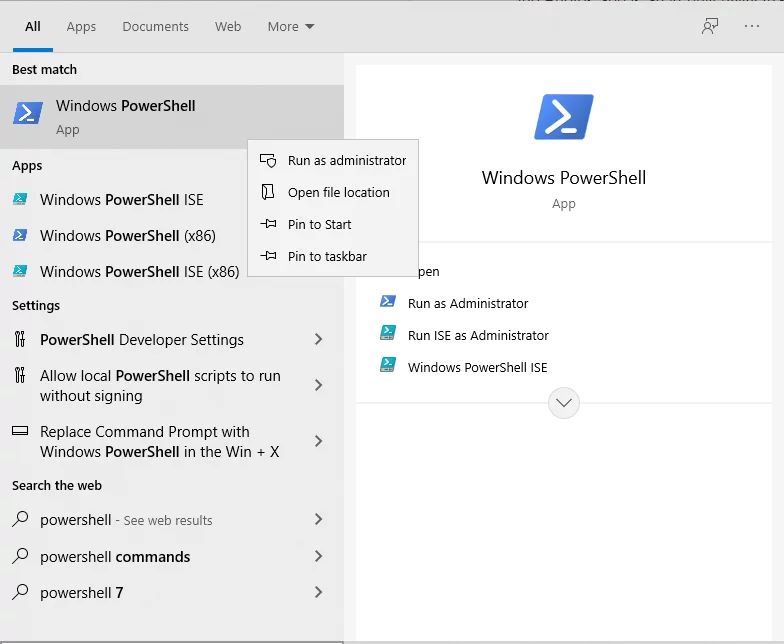Switch to the Documents search tab

(x=156, y=26)
